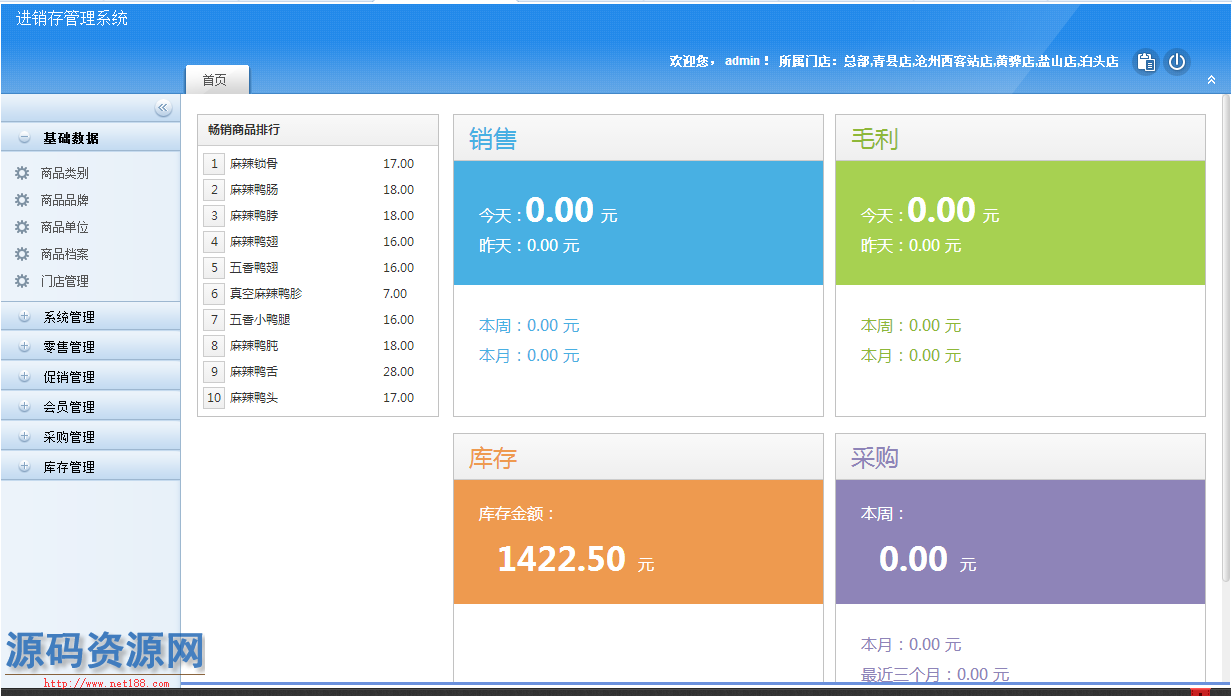The height and width of the screenshot is (696, 1232).
Task: Click gear icon beside 门店管理
Action: (x=22, y=281)
